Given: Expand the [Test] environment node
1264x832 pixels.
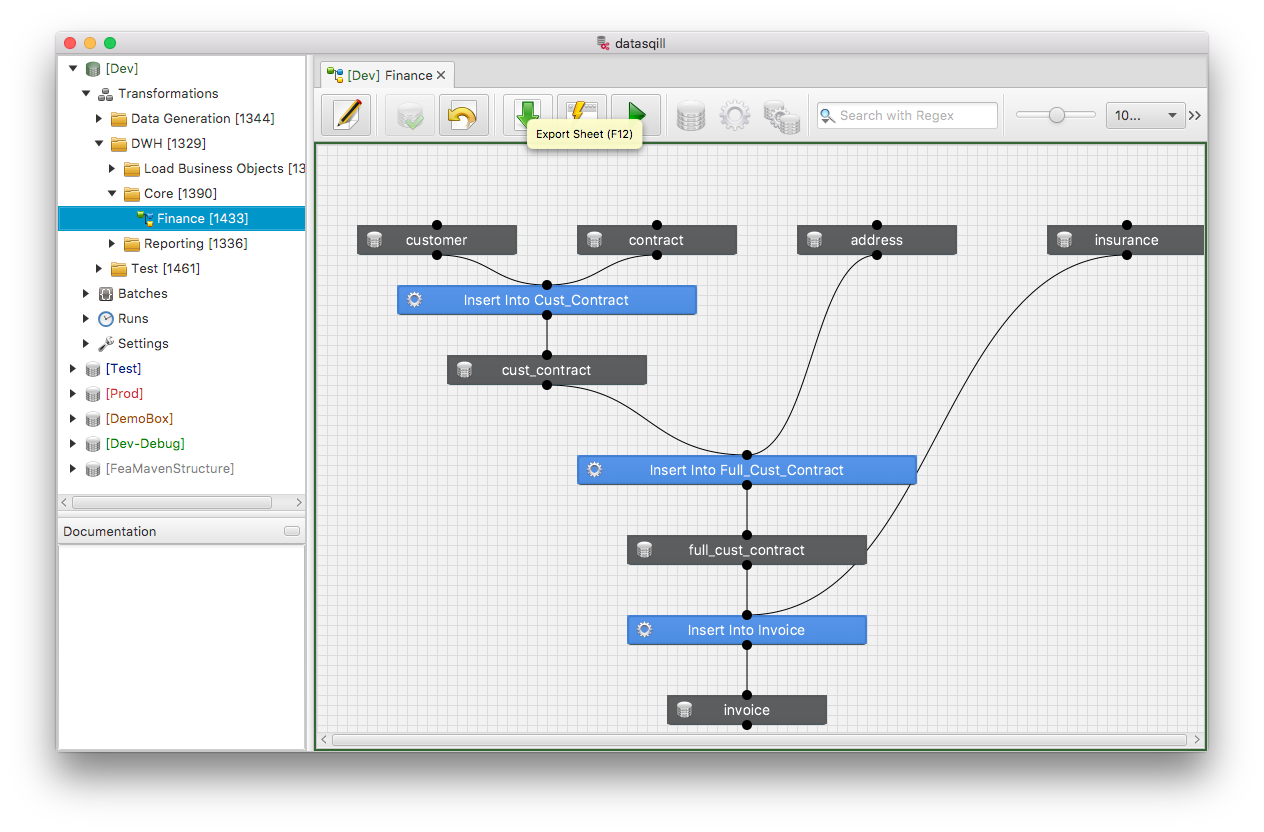Looking at the screenshot, I should pos(73,369).
